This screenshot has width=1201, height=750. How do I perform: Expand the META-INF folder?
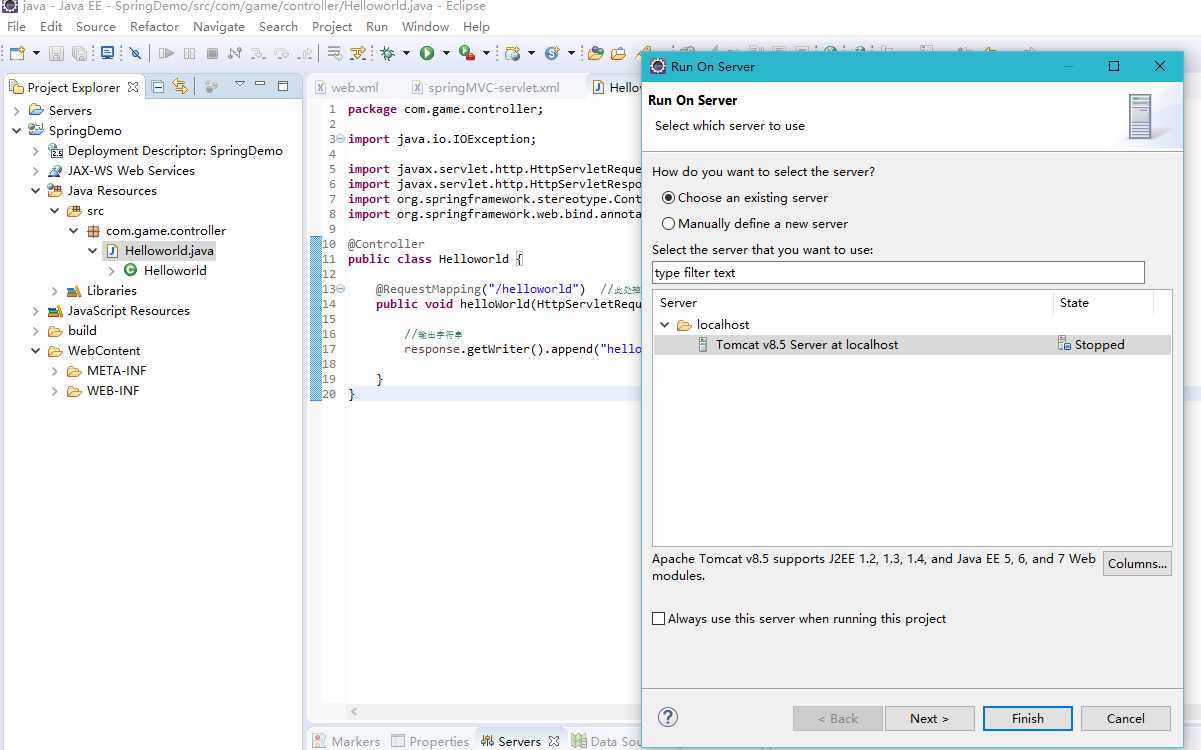coord(55,370)
